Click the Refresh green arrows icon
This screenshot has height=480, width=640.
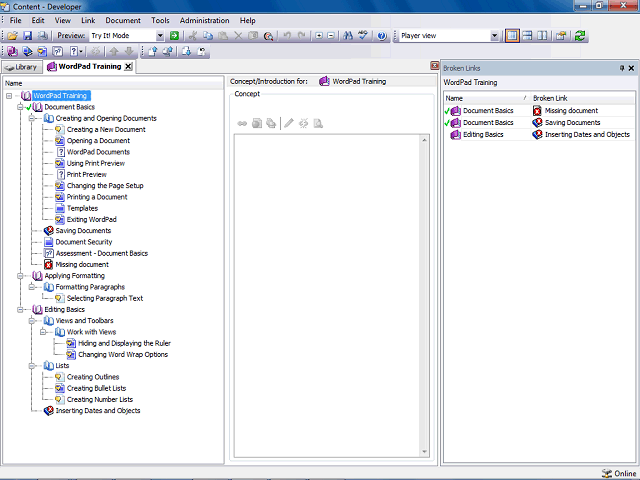coord(580,36)
